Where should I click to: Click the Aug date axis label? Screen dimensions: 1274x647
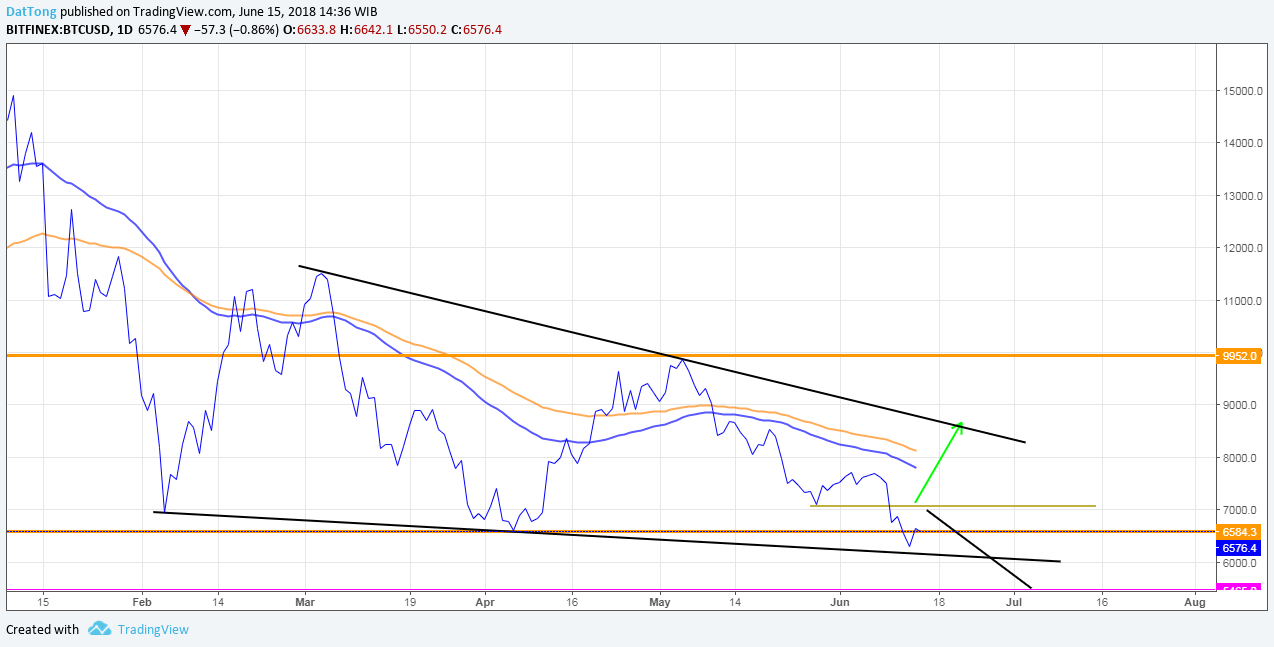tap(1193, 603)
